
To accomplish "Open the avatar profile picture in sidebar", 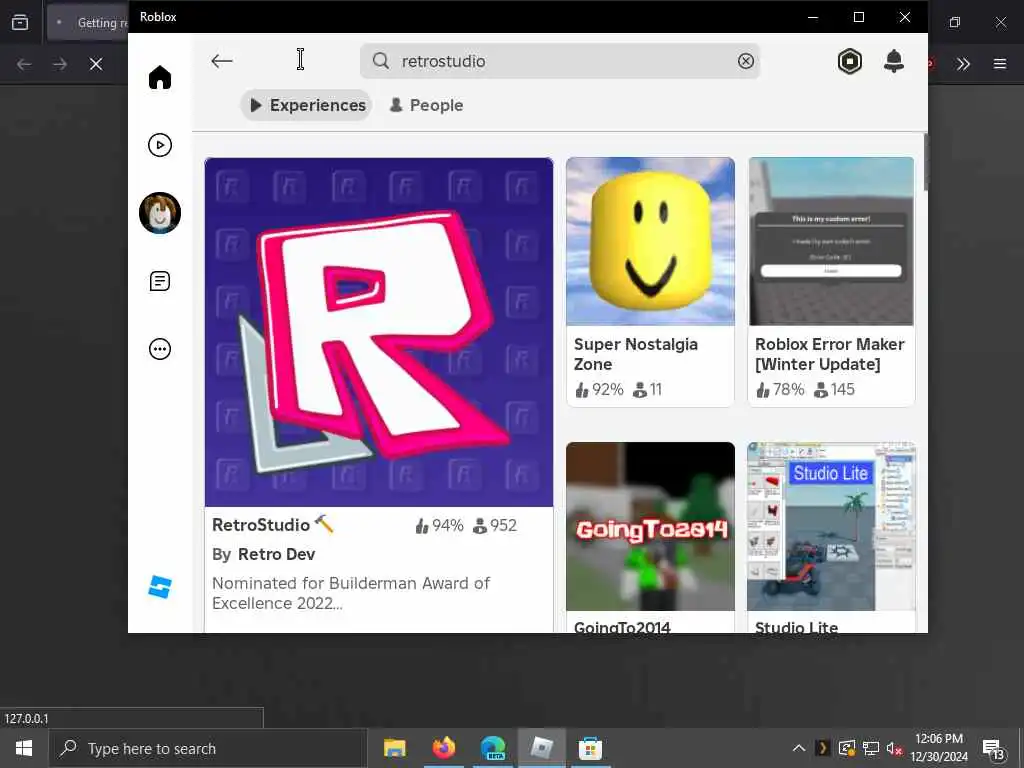I will click(x=160, y=213).
